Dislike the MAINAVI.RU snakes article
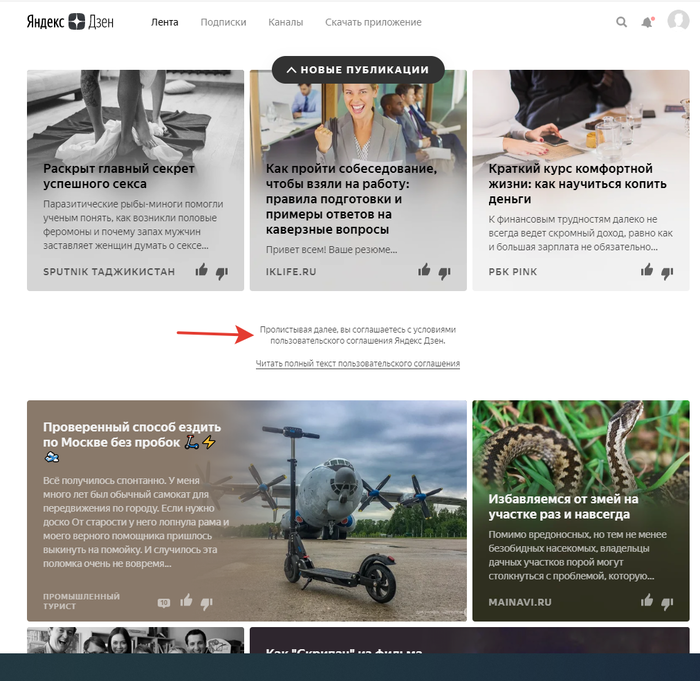This screenshot has height=681, width=700. click(x=667, y=601)
